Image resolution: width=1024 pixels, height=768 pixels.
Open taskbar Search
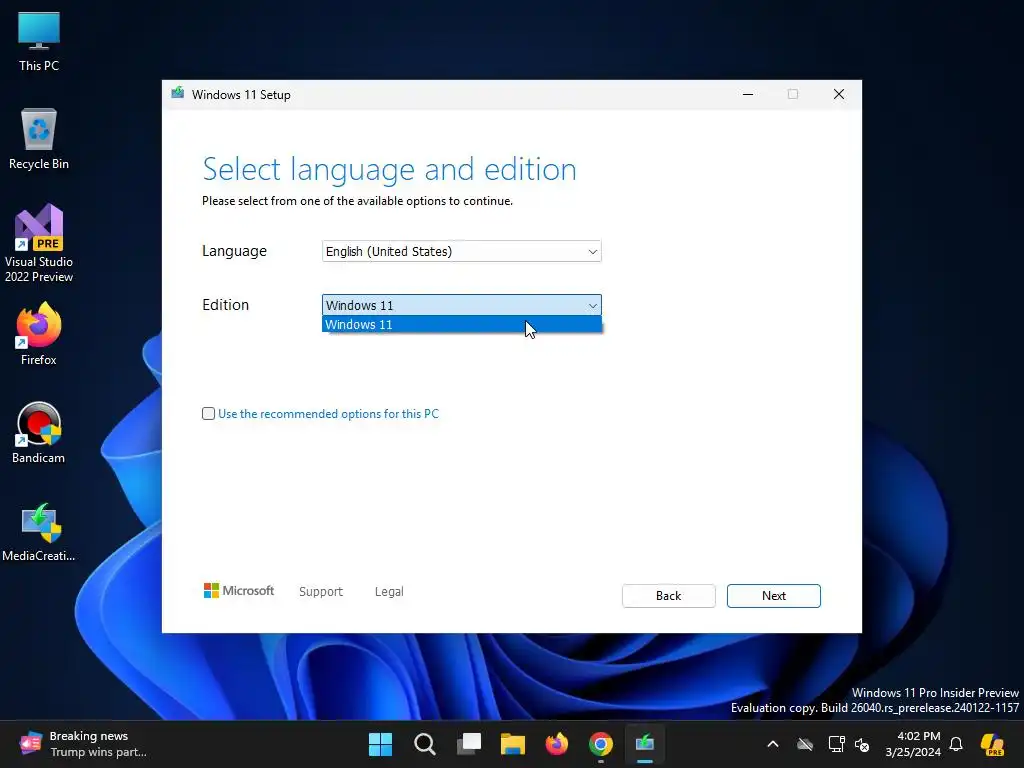click(424, 744)
